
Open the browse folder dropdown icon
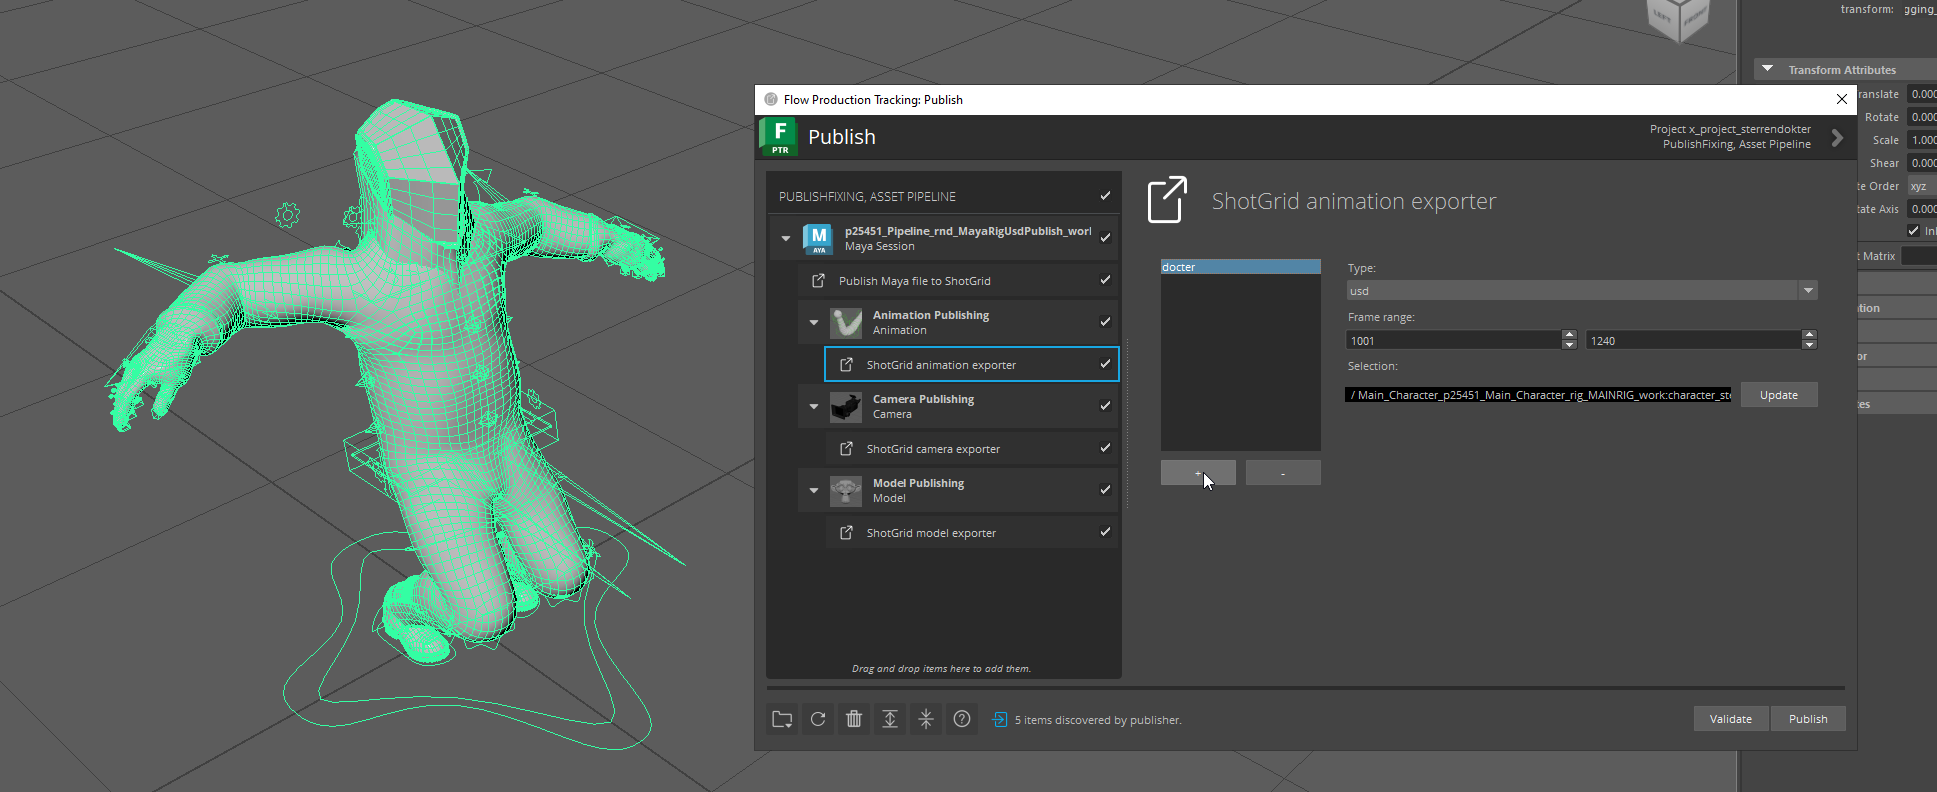[x=782, y=719]
